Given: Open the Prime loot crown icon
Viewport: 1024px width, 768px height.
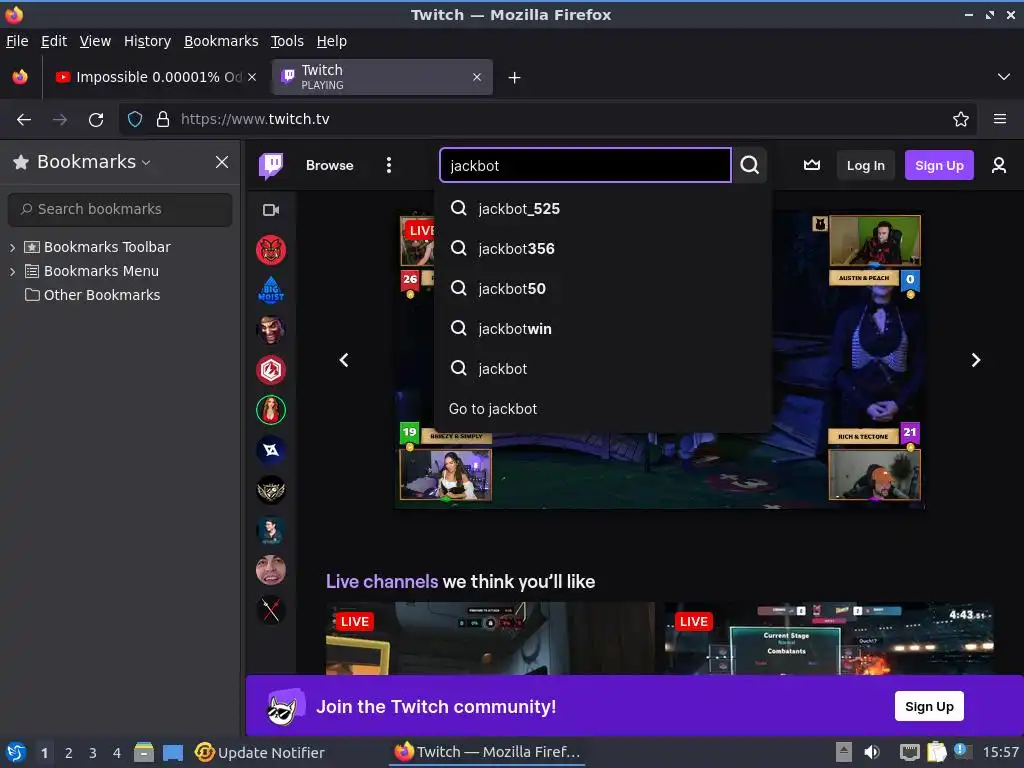Looking at the screenshot, I should 812,165.
